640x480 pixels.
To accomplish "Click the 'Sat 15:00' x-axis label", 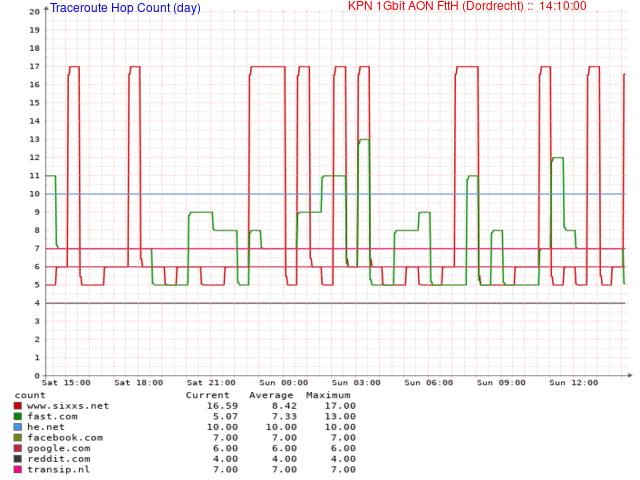I will pos(66,383).
